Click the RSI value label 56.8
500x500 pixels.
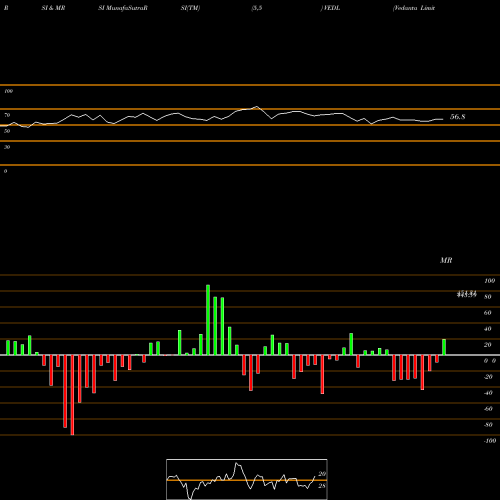[457, 117]
